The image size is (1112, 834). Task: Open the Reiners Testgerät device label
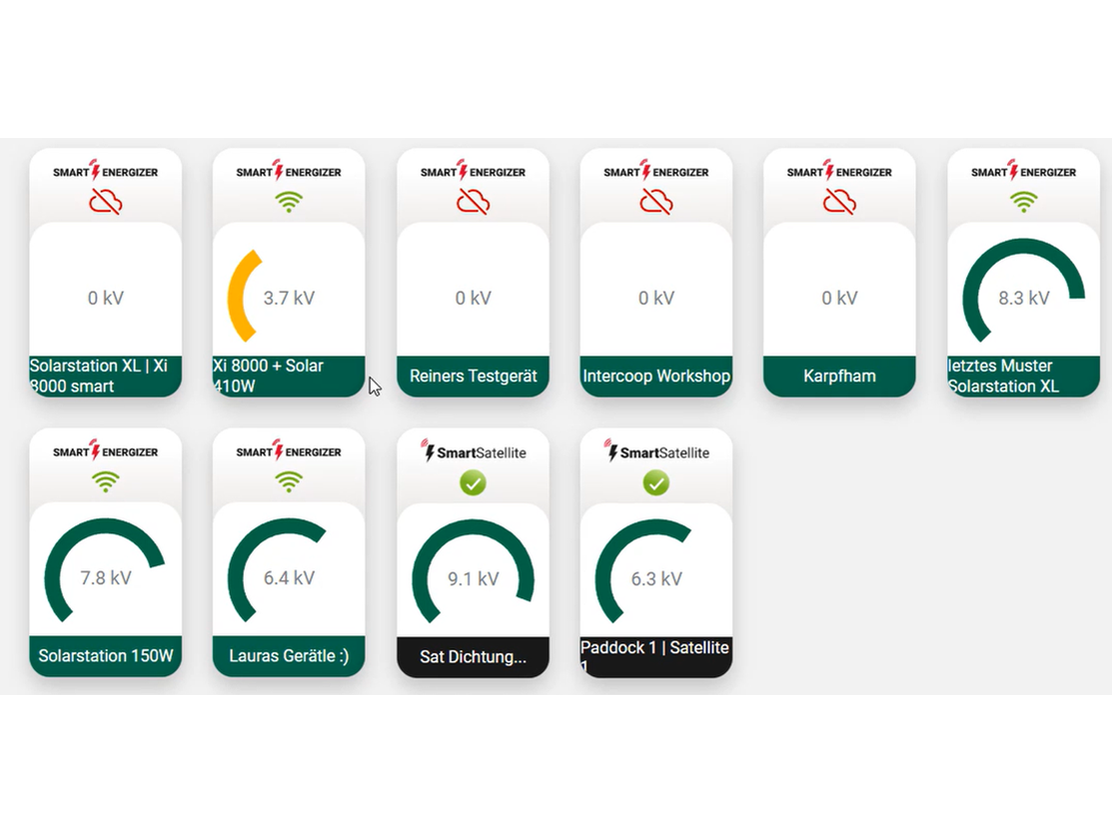(x=473, y=377)
